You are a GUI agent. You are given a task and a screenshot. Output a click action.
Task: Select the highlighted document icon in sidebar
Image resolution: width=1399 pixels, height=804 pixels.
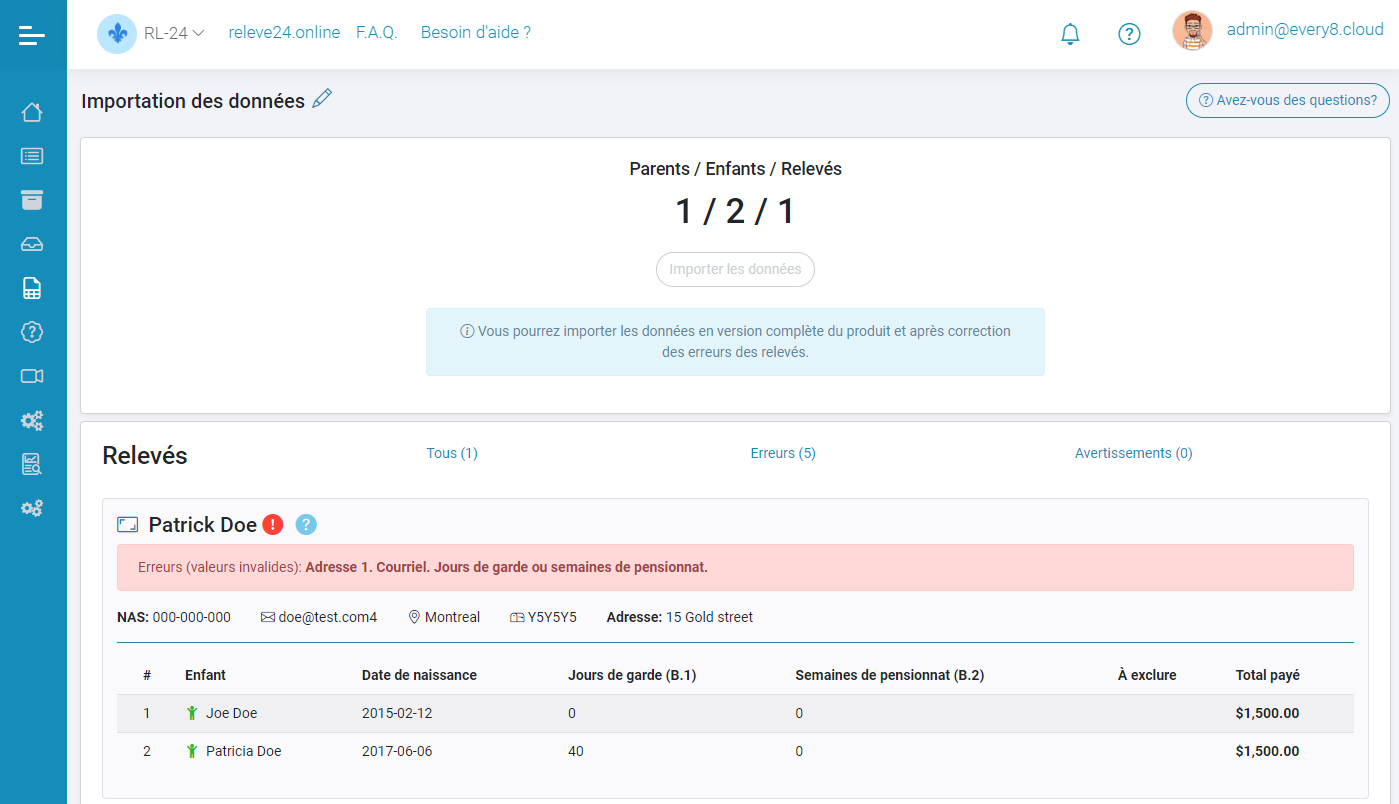[32, 287]
